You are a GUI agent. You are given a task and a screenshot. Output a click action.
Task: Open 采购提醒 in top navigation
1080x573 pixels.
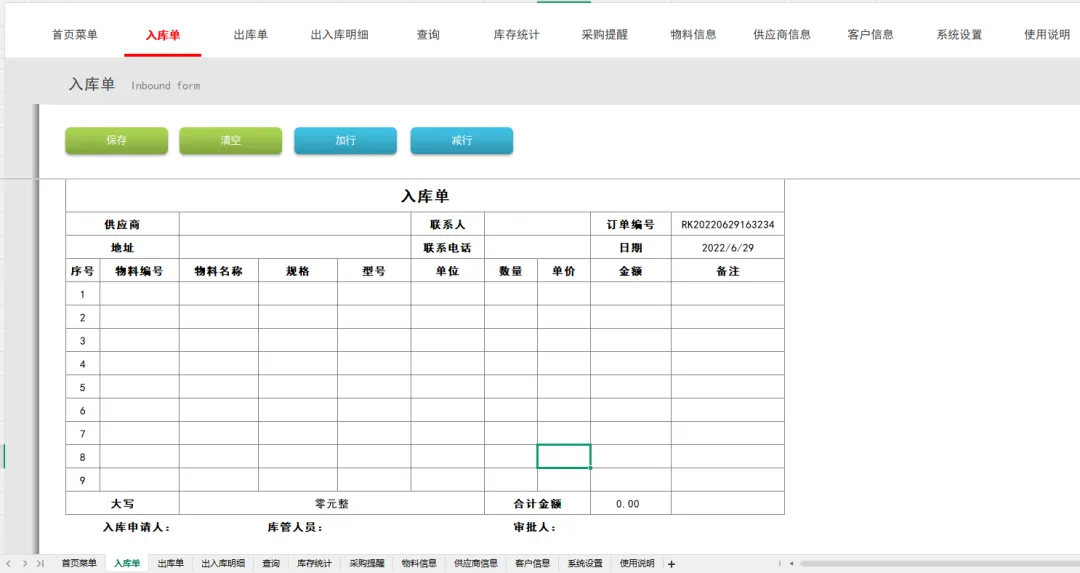click(x=605, y=34)
